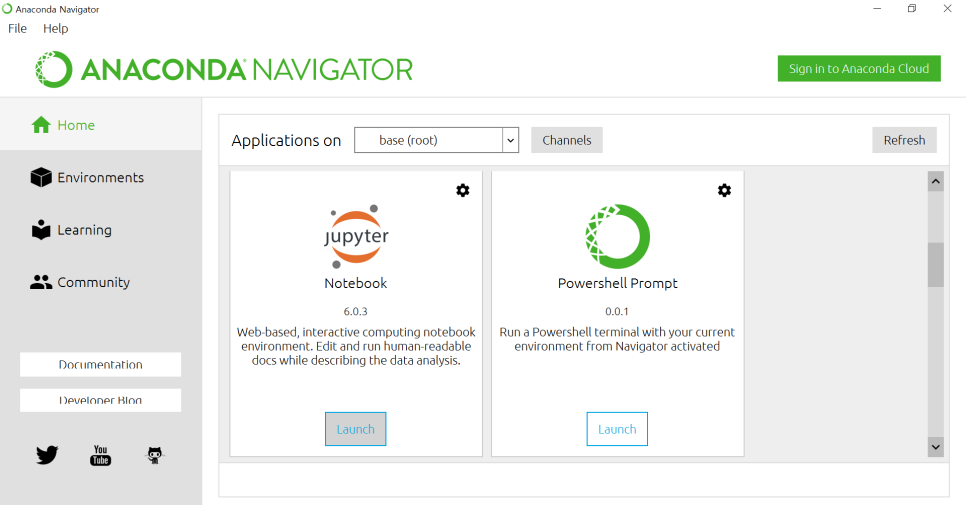The image size is (966, 505).
Task: Open the Channels dialog
Action: [567, 140]
